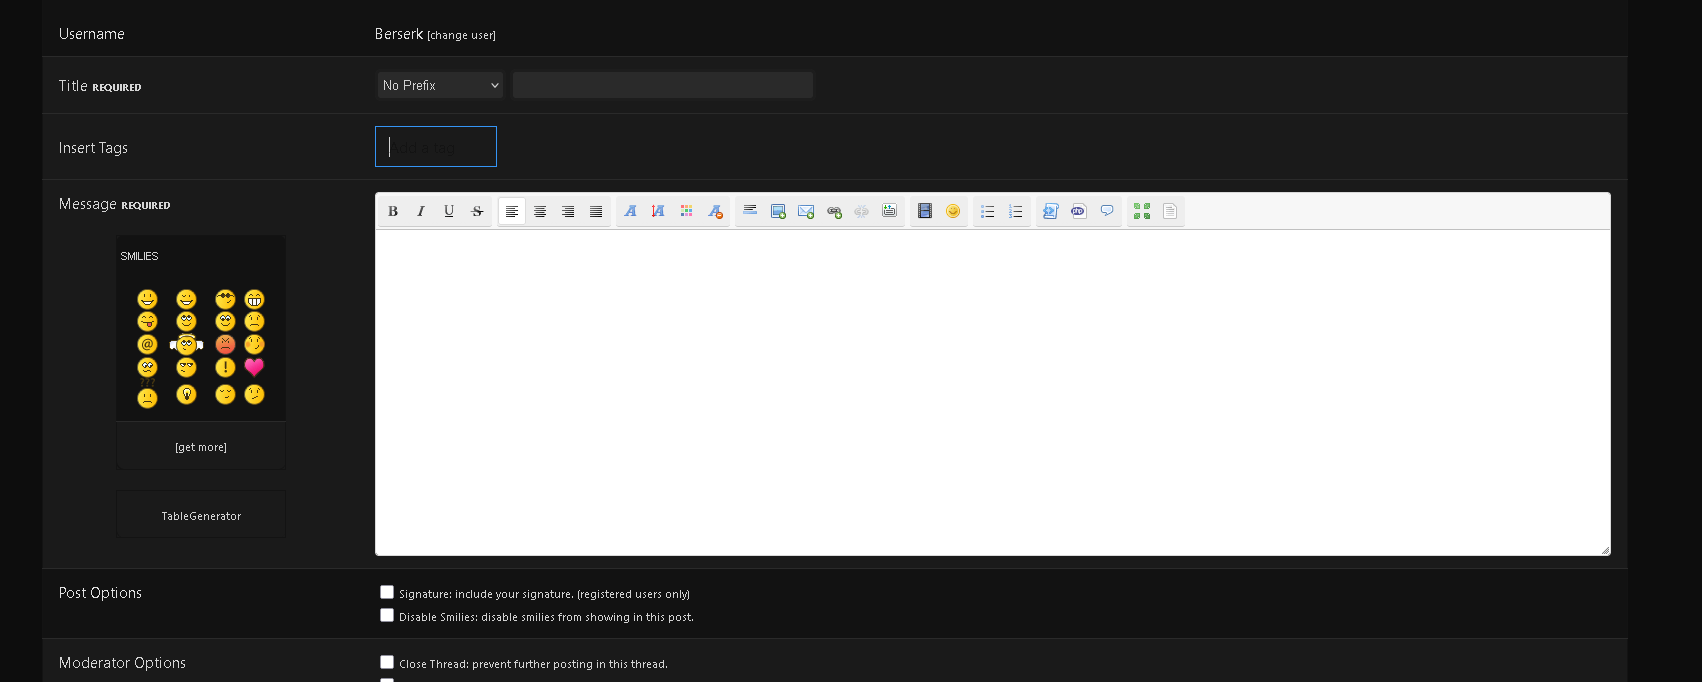Click the thread title input field
Viewport: 1702px width, 682px height.
(x=662, y=85)
